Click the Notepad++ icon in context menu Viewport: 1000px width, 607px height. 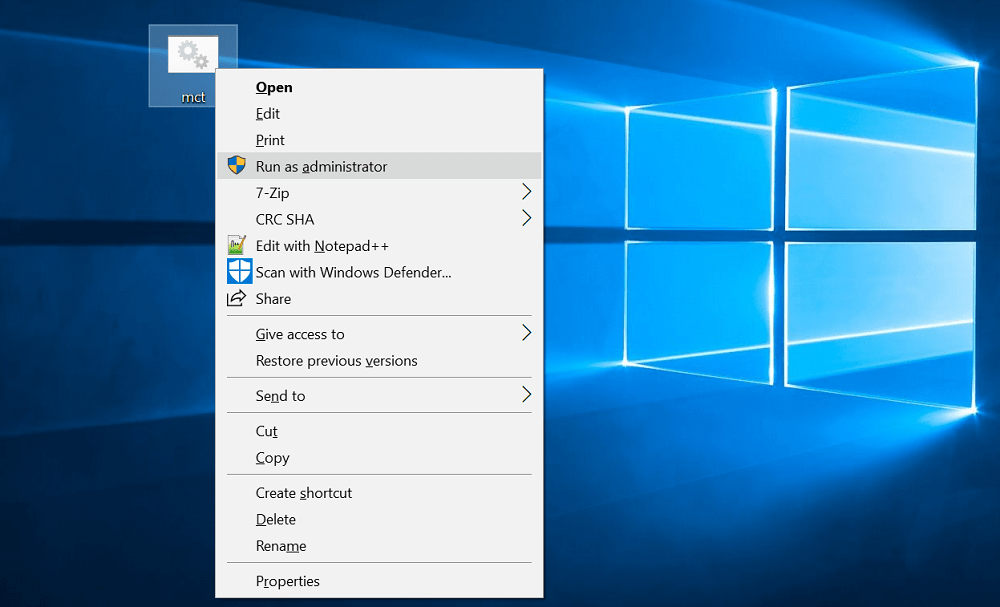(x=237, y=245)
